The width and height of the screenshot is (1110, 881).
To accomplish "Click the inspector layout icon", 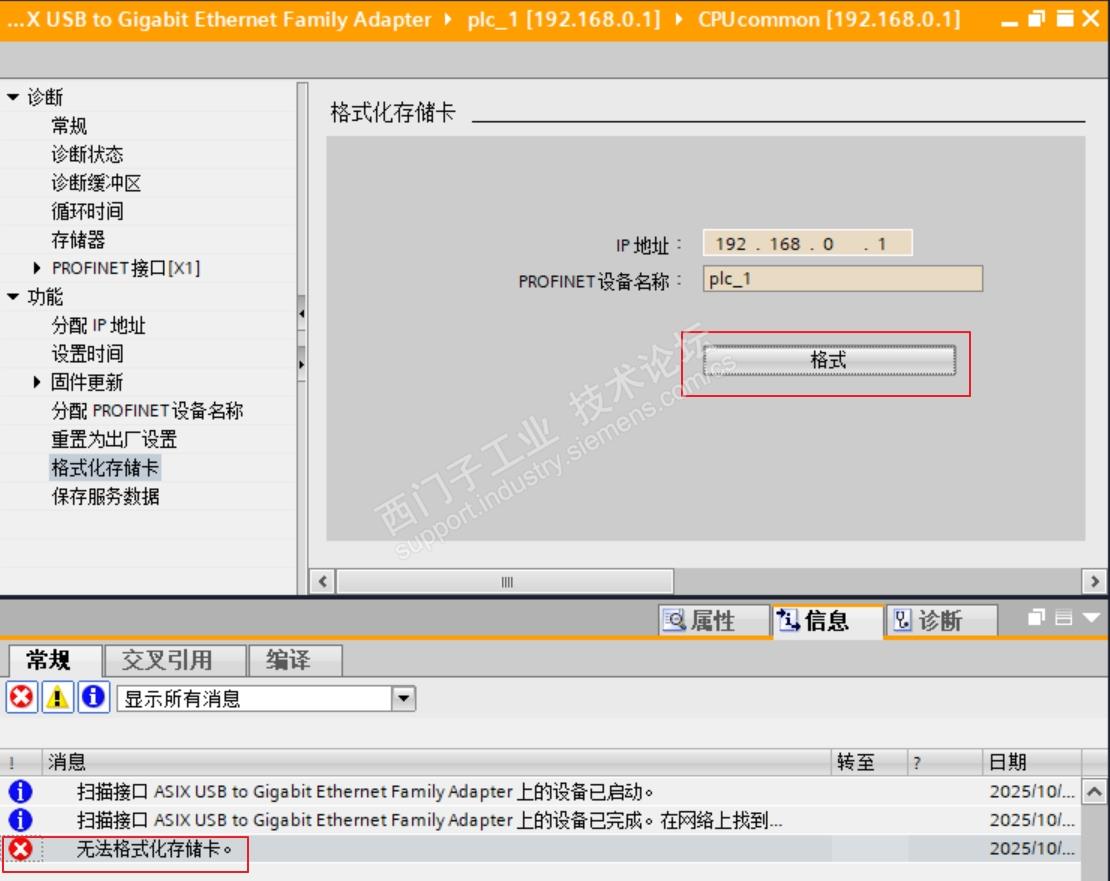I will [1063, 618].
